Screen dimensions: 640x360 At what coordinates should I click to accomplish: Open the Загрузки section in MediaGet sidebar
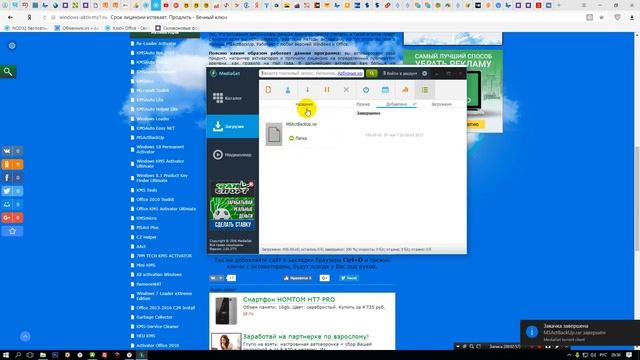click(x=232, y=126)
